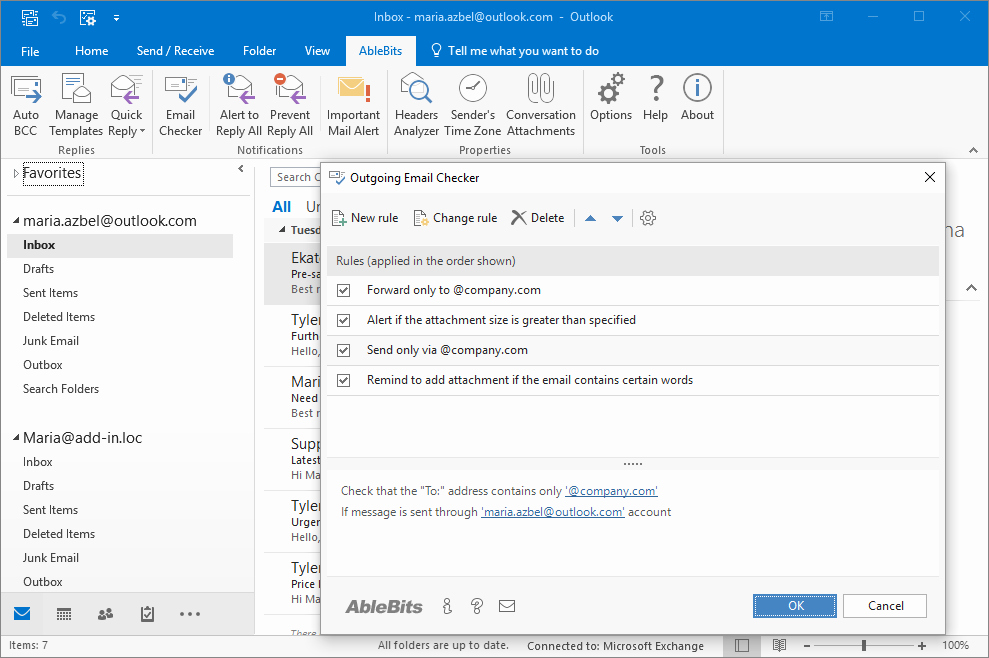Open Conversation Attachments
Viewport: 989px width, 658px height.
click(541, 105)
